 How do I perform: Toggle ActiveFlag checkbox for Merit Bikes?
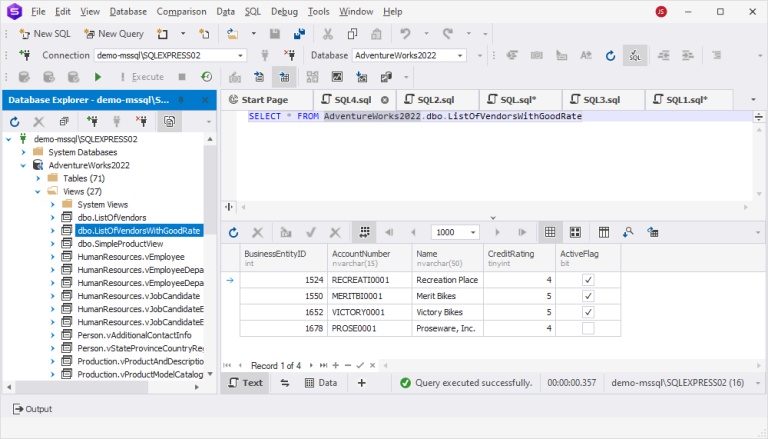[588, 296]
